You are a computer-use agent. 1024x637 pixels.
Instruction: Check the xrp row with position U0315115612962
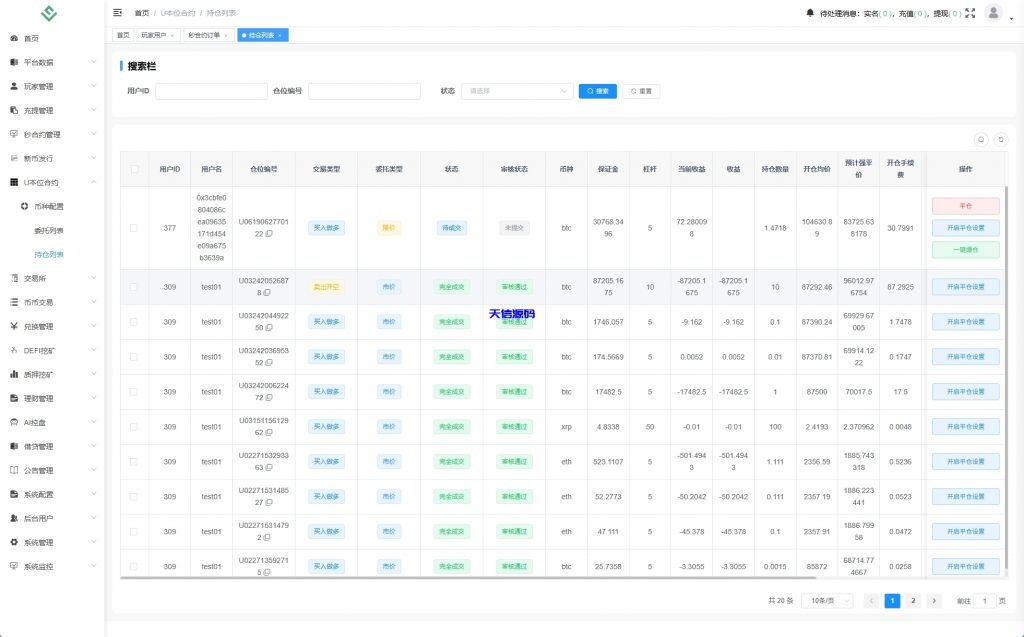(x=134, y=427)
